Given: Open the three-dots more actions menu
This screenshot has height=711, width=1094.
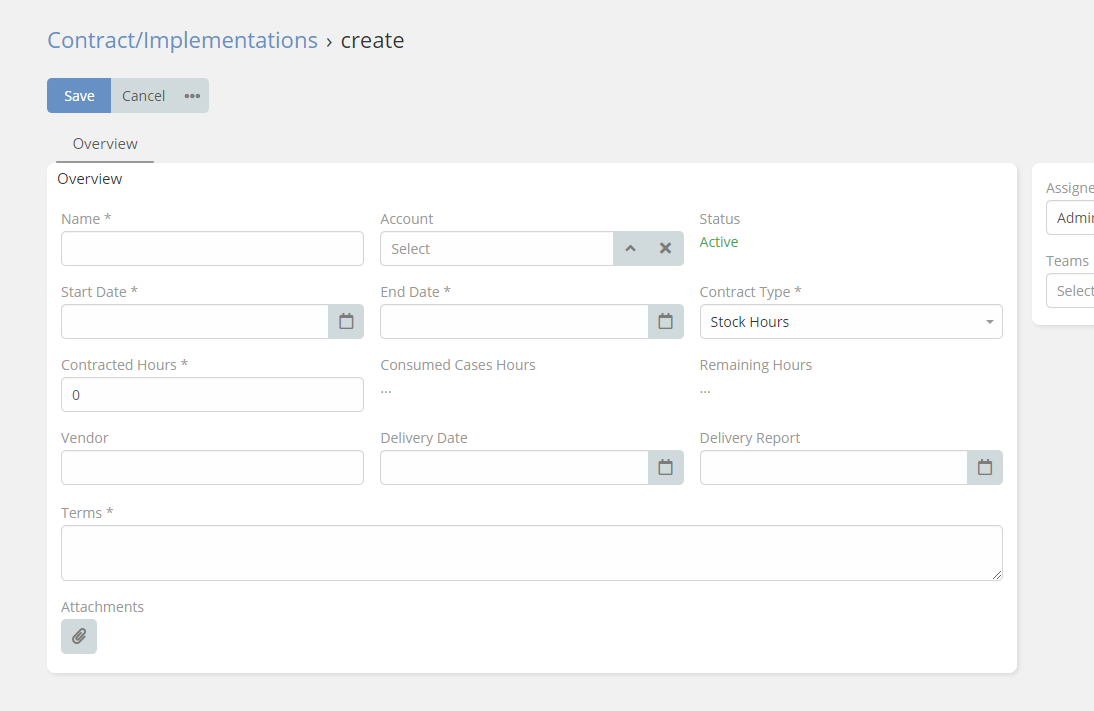Looking at the screenshot, I should 192,96.
